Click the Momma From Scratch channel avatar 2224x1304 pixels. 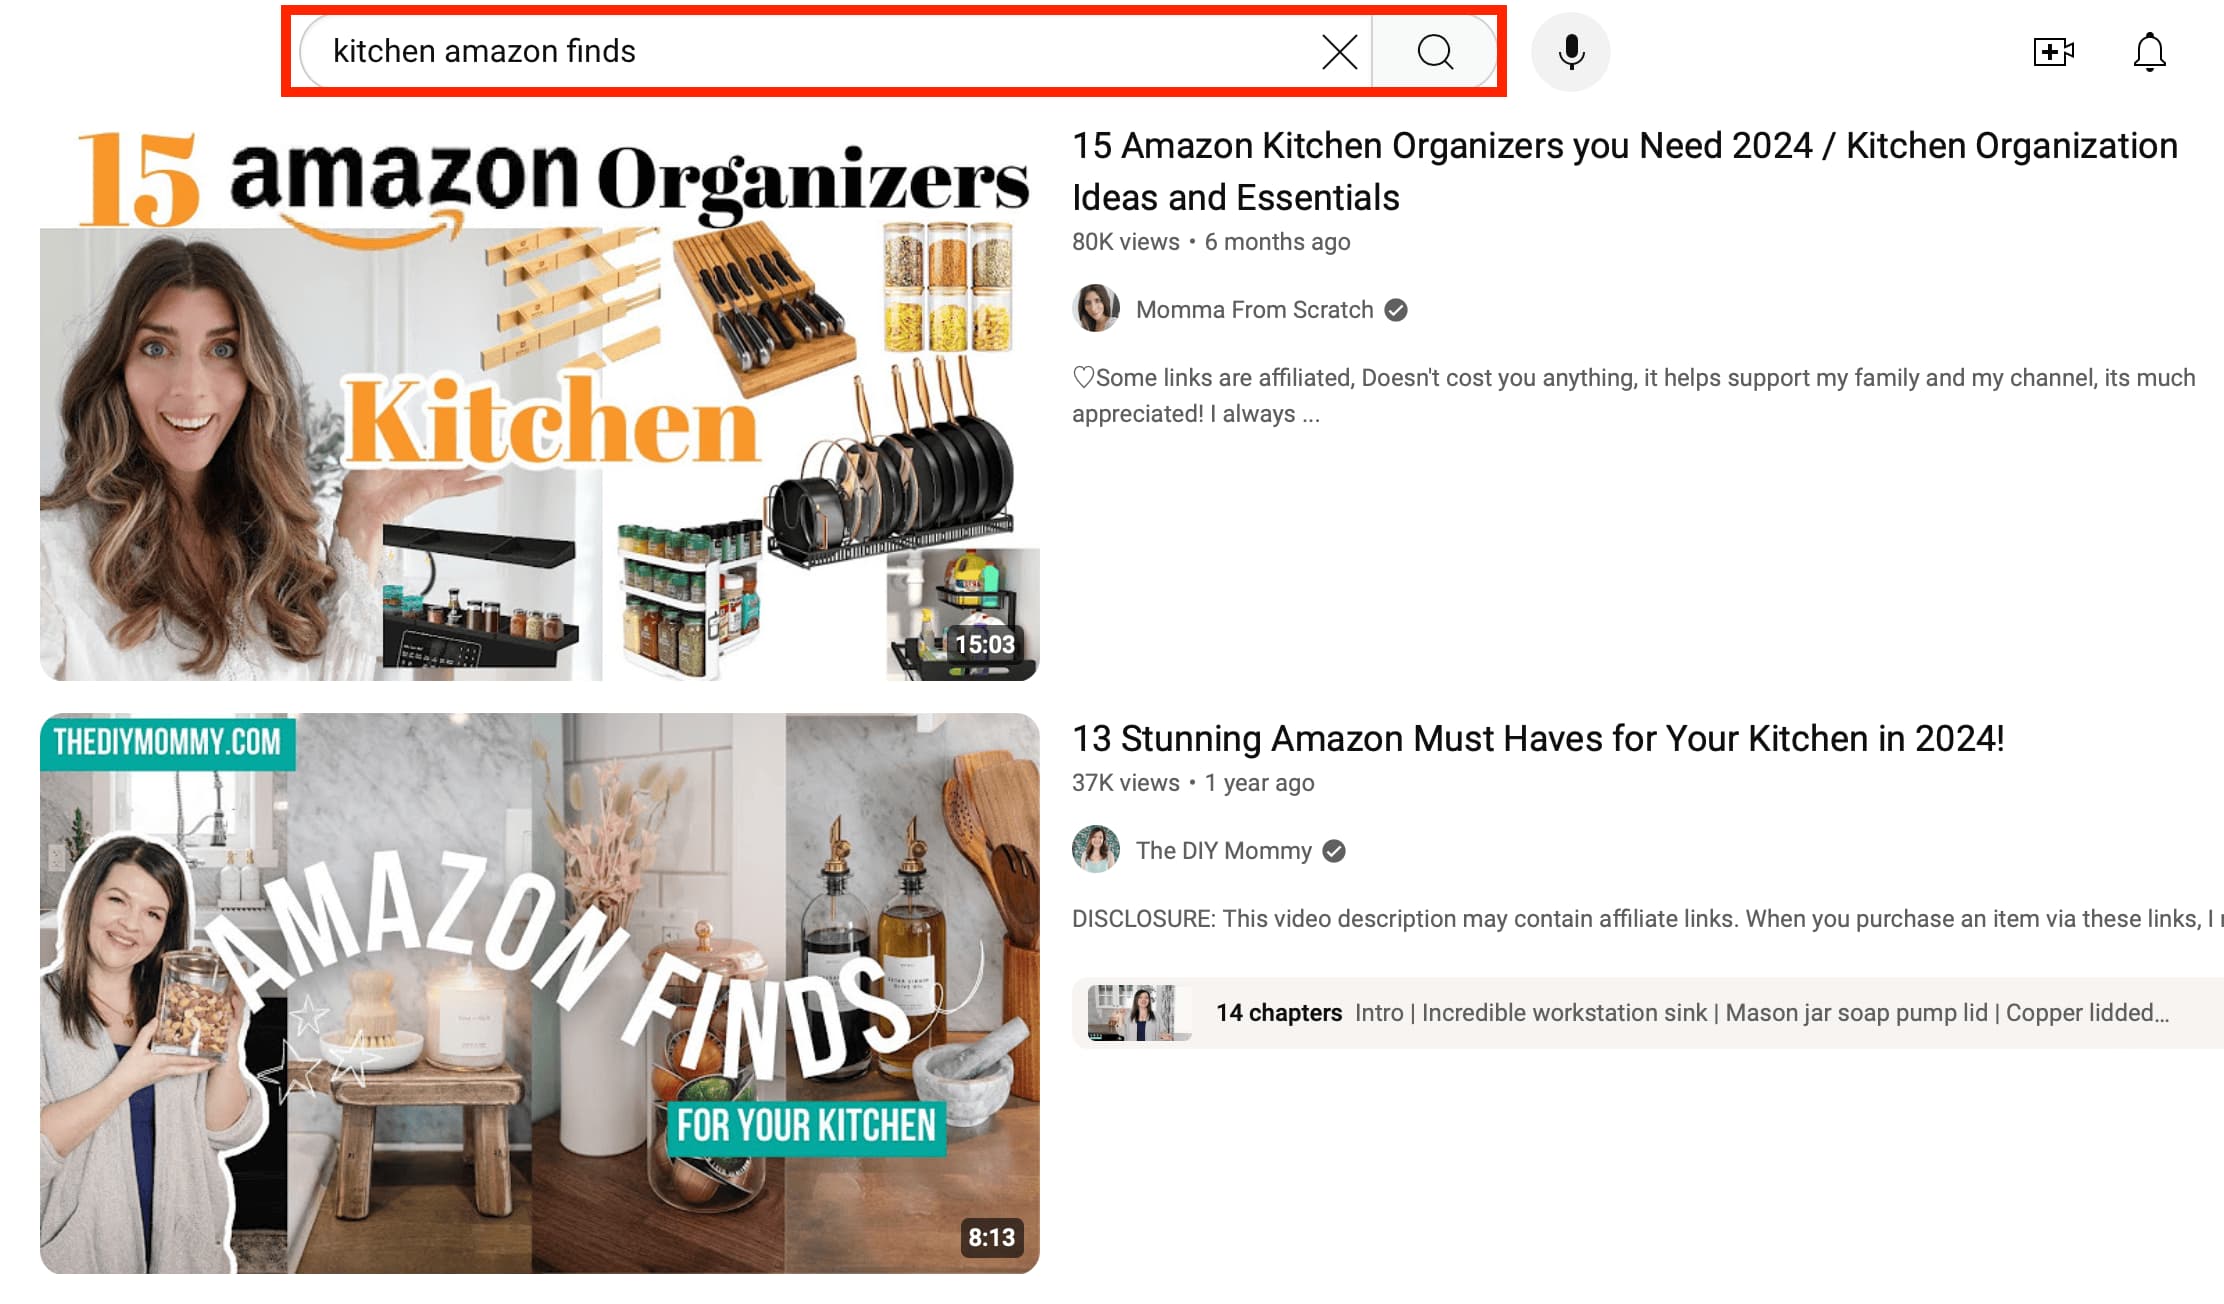1096,309
